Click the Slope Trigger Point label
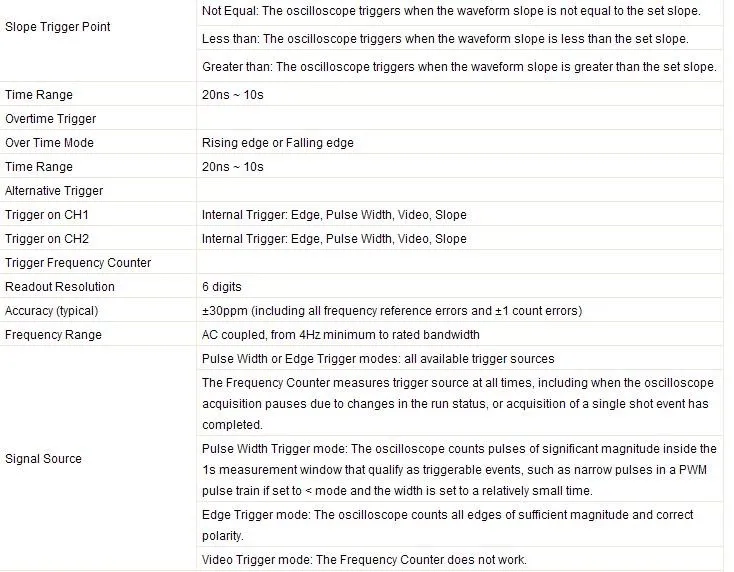Viewport: 734px width, 572px height. click(58, 27)
